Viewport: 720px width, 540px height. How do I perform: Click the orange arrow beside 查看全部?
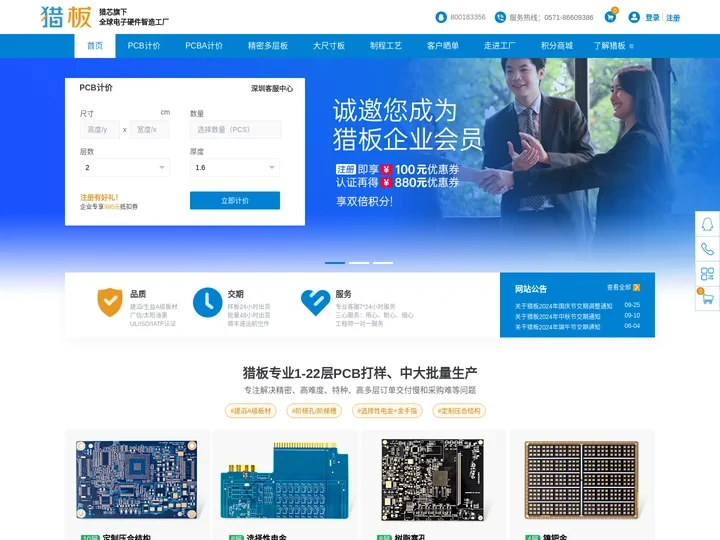coord(636,287)
